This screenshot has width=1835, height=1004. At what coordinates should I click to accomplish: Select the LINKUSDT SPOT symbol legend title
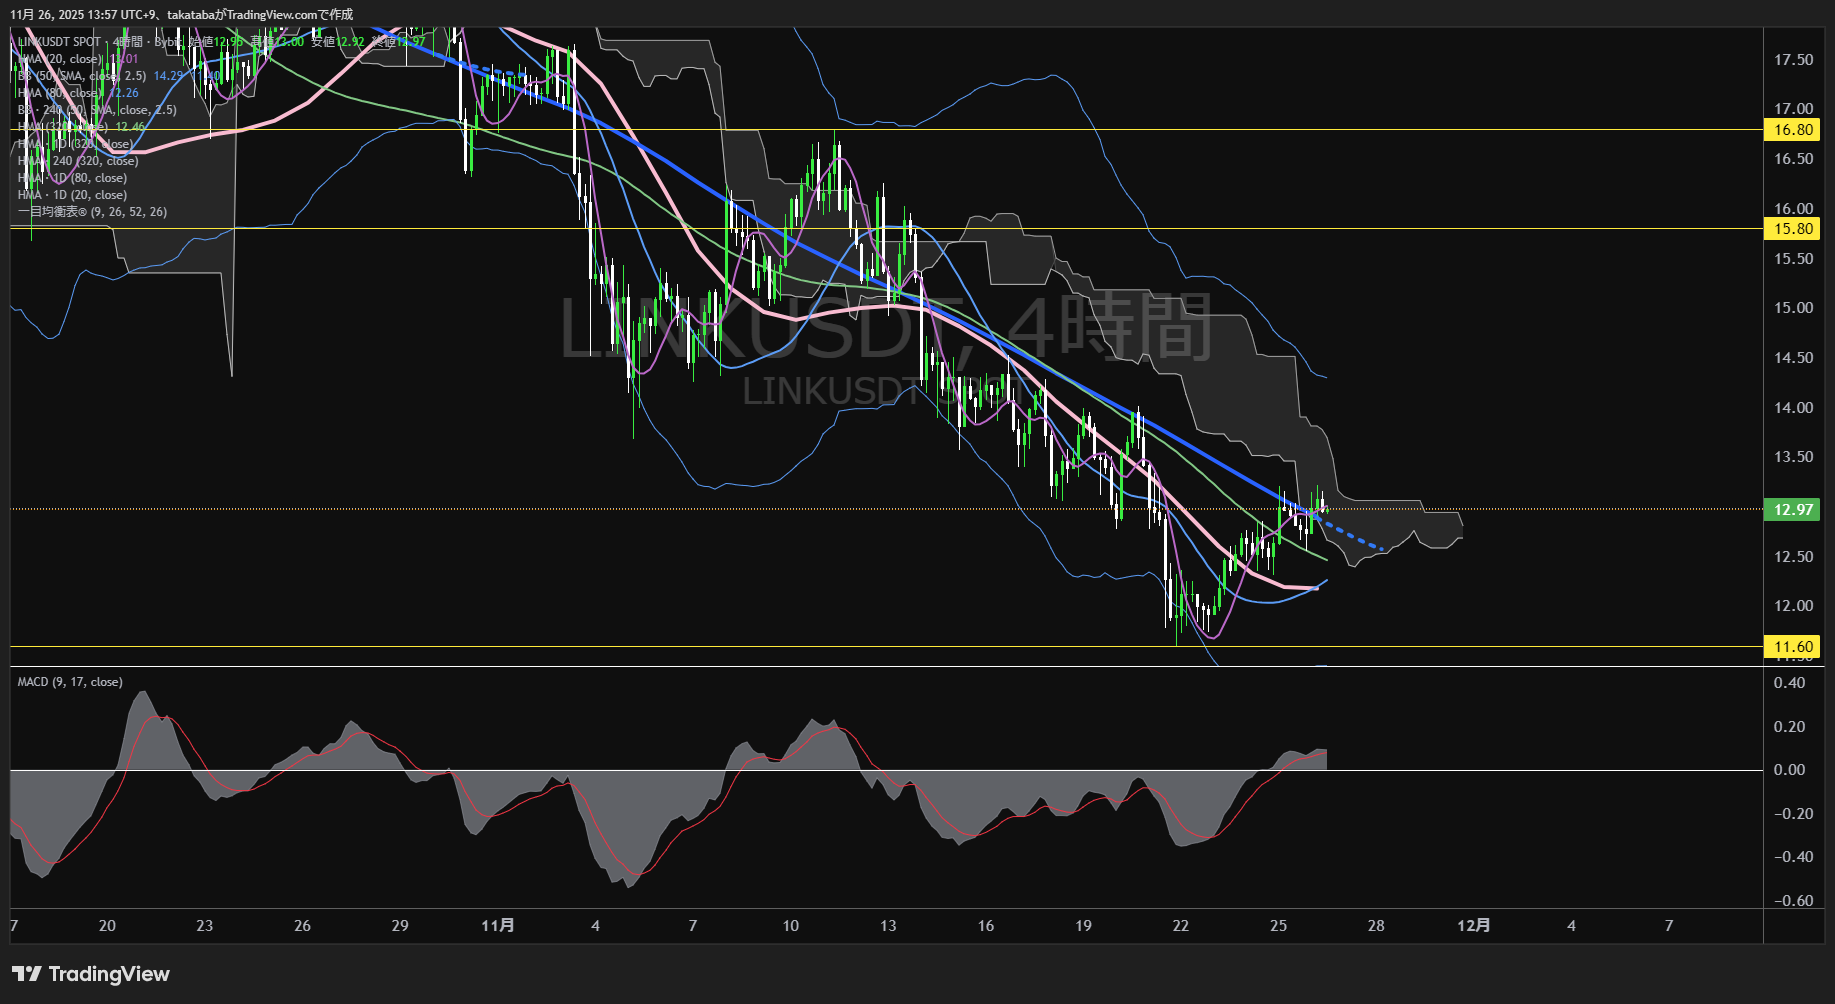60,42
